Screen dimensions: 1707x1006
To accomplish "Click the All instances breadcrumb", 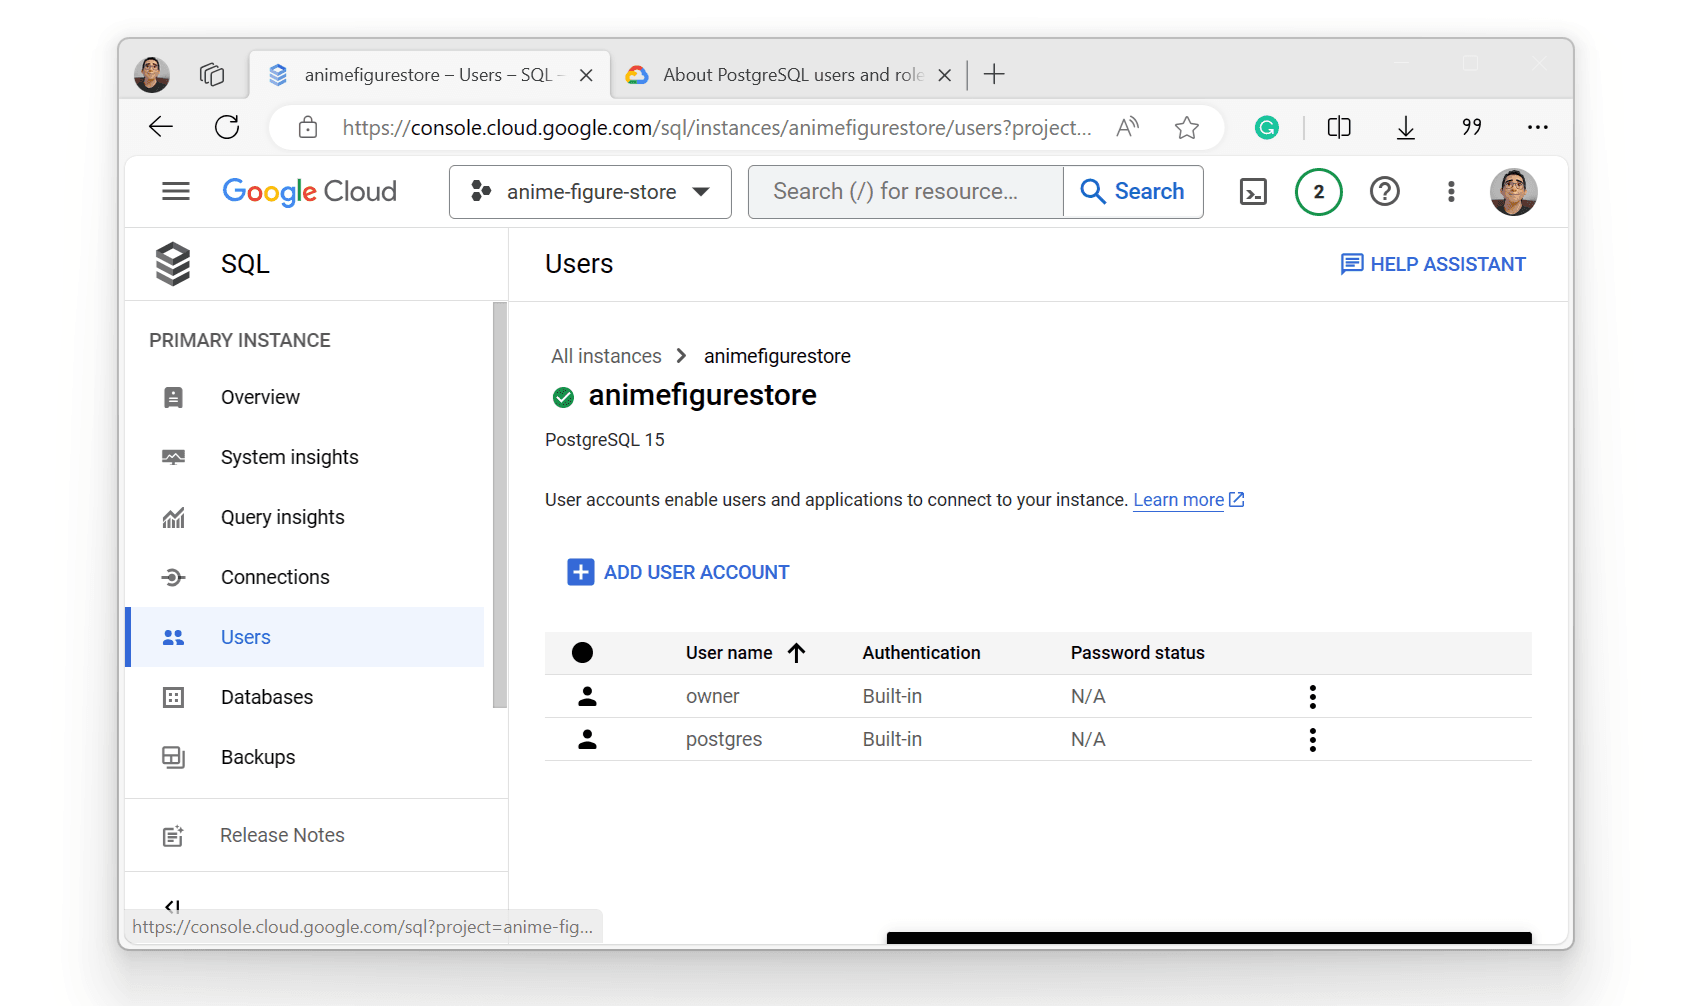I will pos(606,356).
